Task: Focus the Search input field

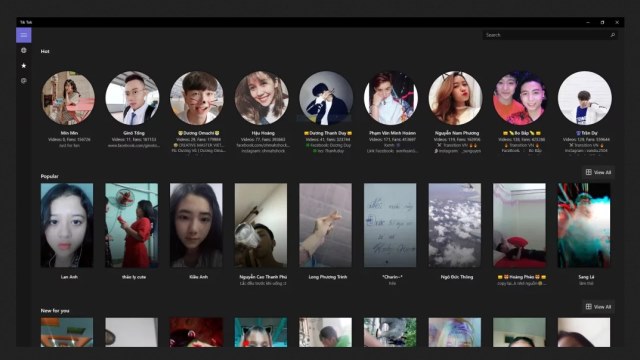Action: [549, 35]
